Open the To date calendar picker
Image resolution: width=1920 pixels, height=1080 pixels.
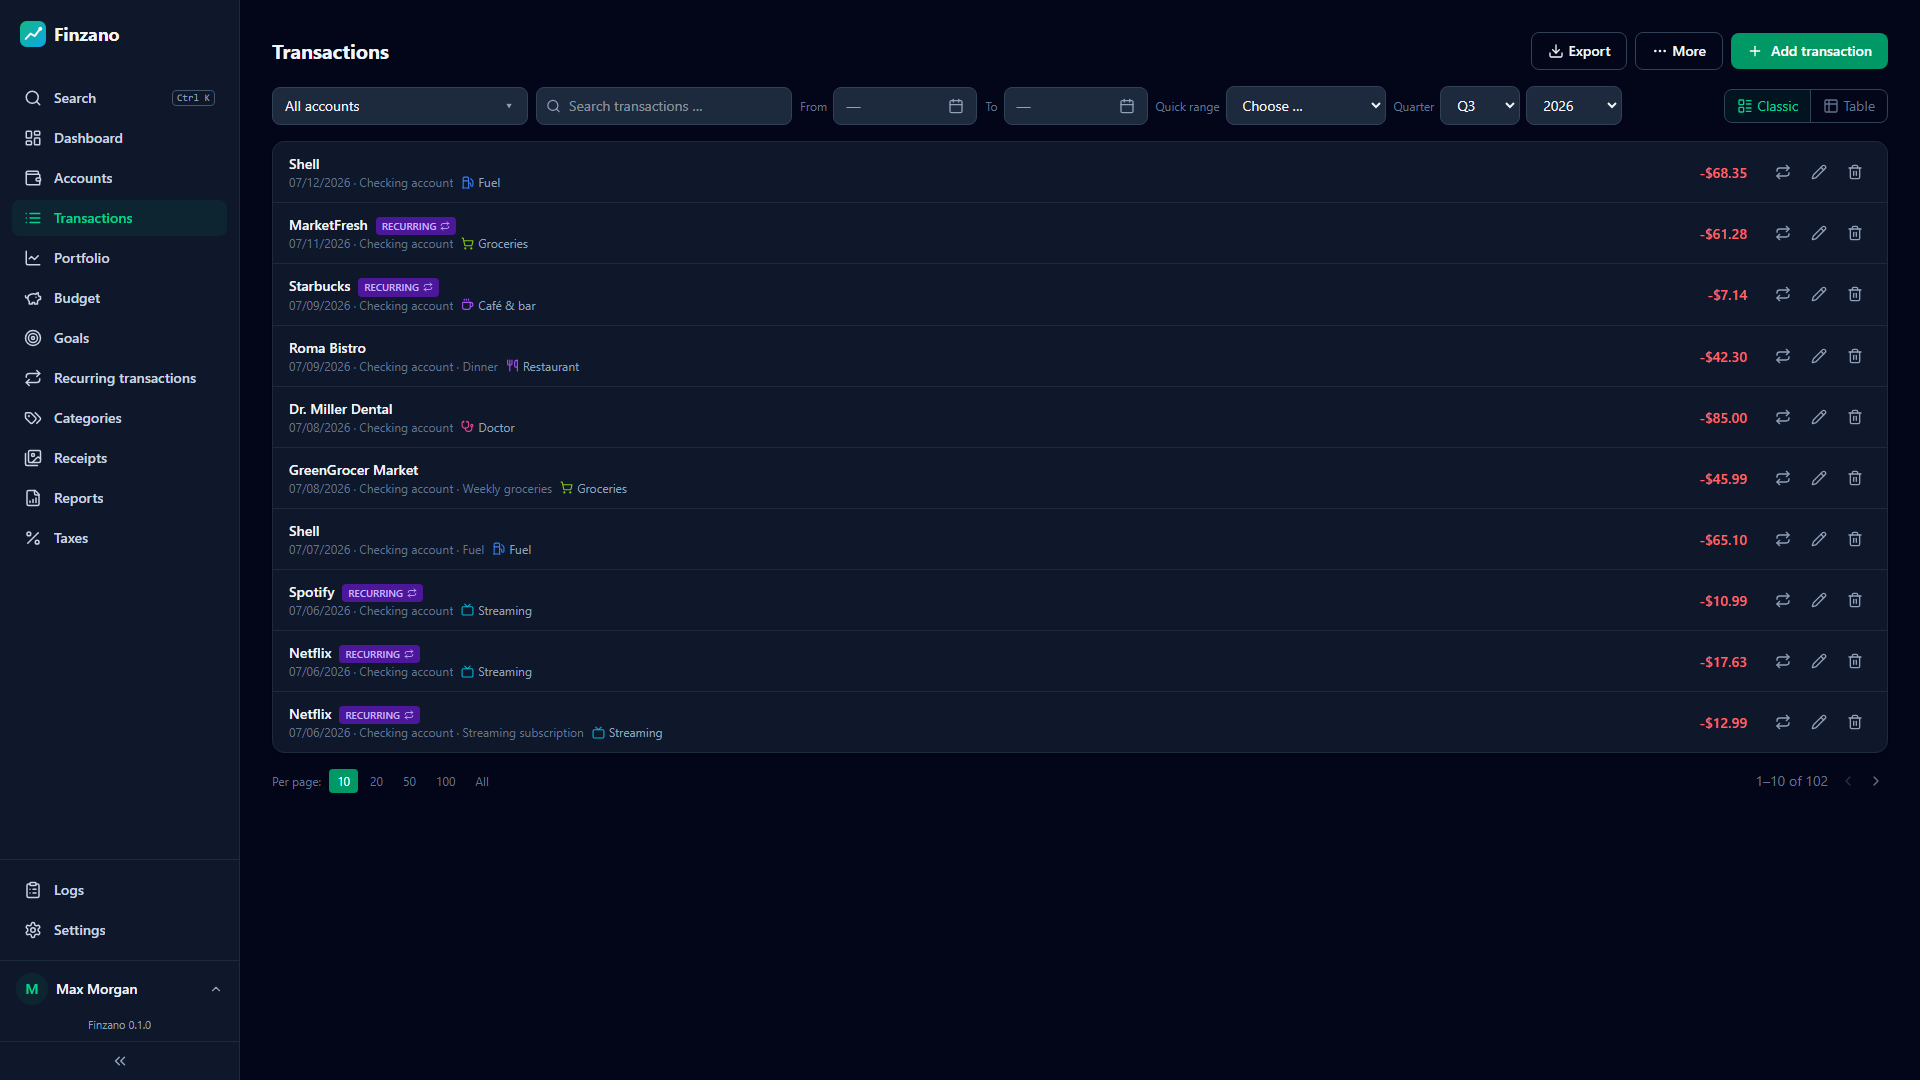pyautogui.click(x=1127, y=106)
